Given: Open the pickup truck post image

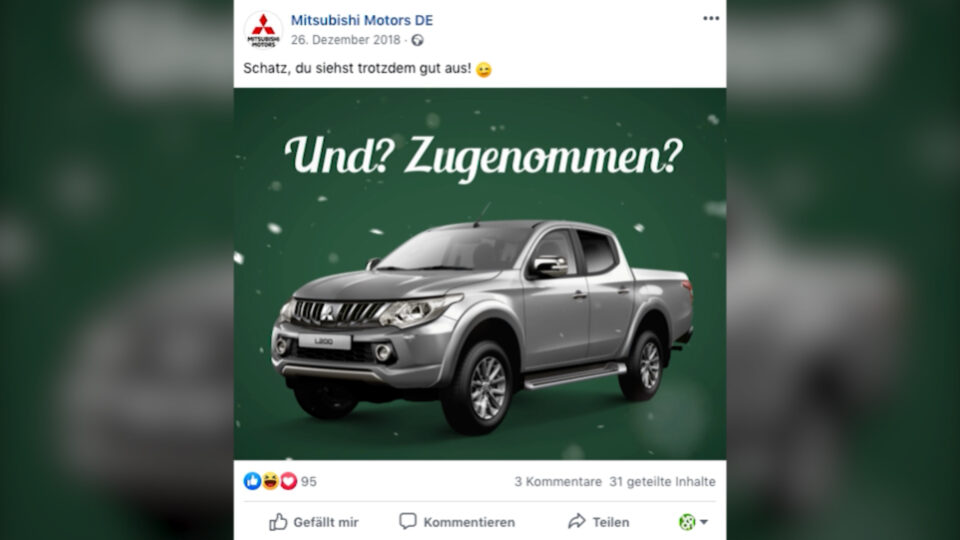Looking at the screenshot, I should tap(480, 274).
